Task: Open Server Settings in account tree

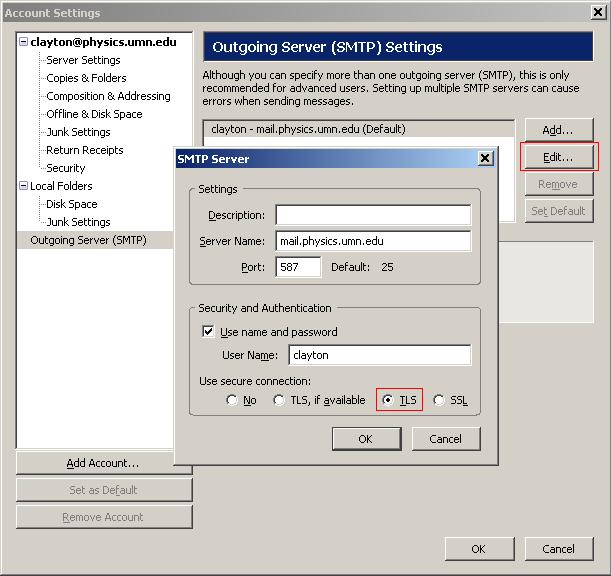Action: 83,60
